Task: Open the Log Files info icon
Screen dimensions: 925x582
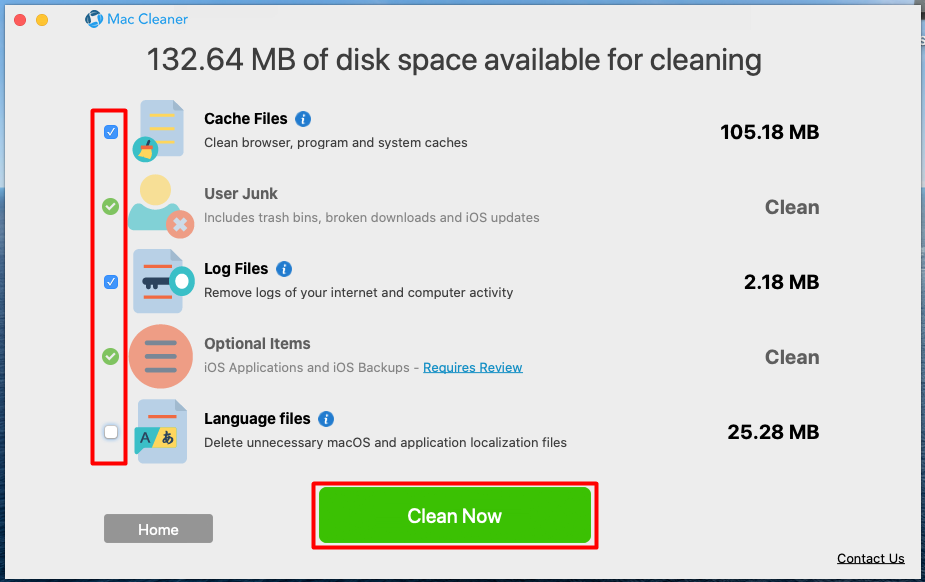Action: coord(284,269)
